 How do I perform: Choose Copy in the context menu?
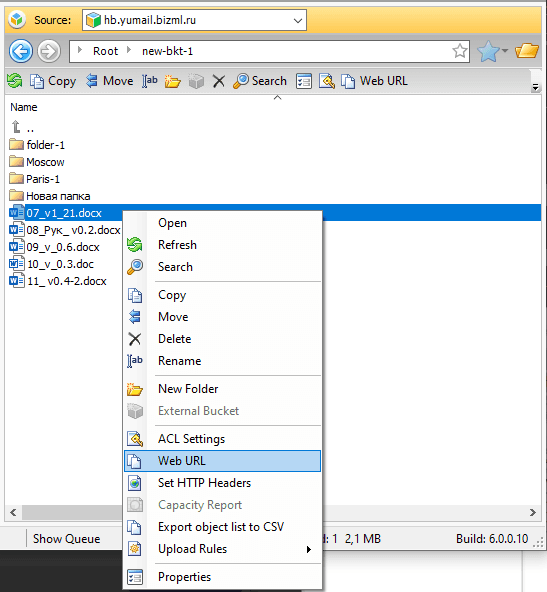point(223,295)
